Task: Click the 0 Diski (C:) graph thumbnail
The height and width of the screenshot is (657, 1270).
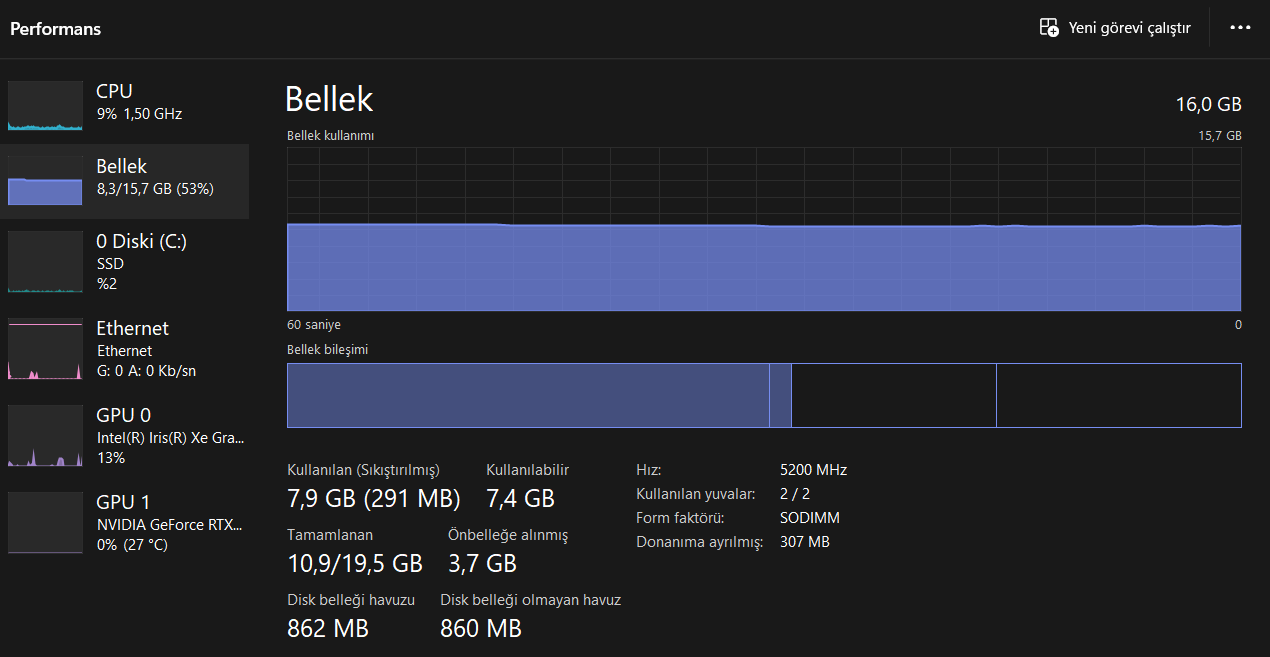Action: click(45, 262)
